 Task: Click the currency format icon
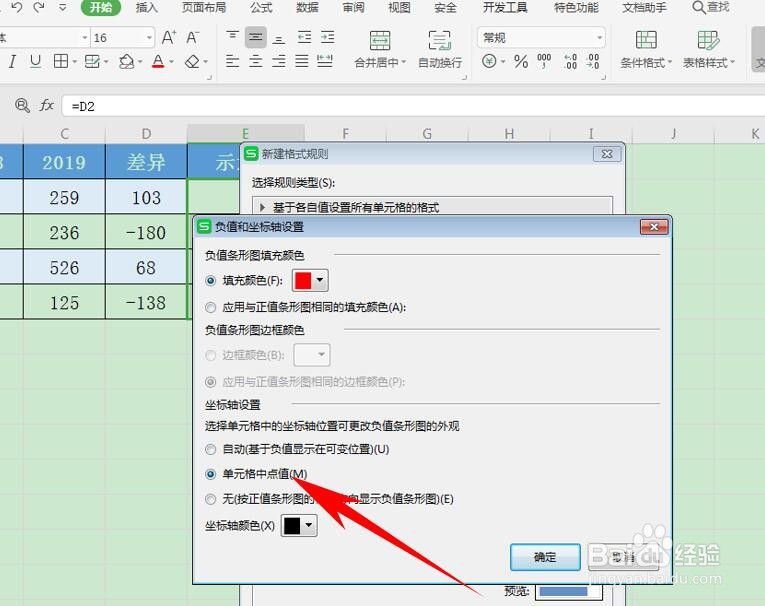click(489, 61)
